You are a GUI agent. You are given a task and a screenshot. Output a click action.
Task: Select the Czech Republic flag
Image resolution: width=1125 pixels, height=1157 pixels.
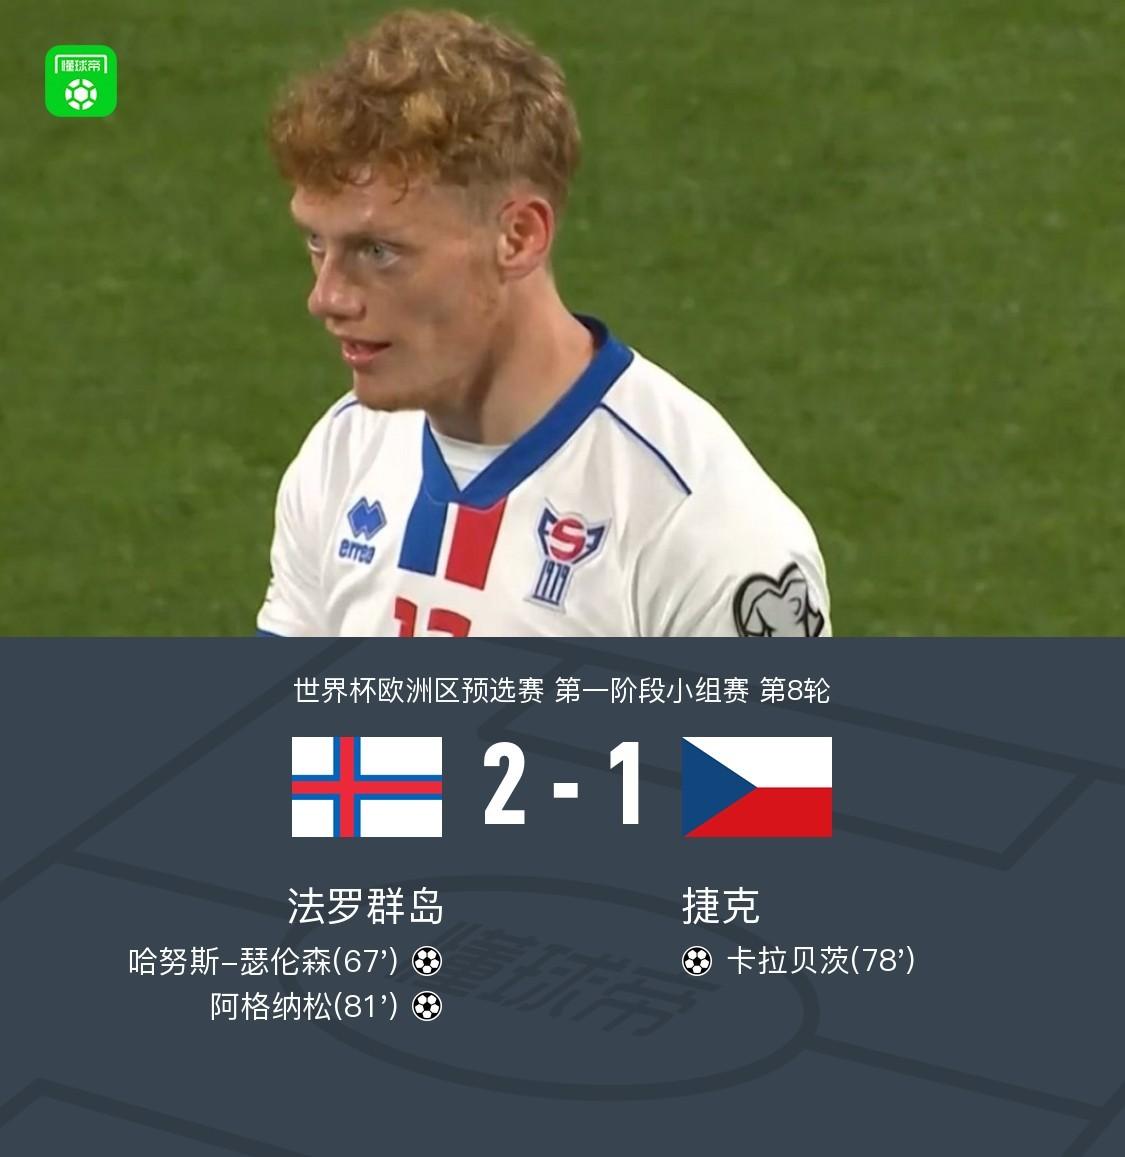coord(757,787)
